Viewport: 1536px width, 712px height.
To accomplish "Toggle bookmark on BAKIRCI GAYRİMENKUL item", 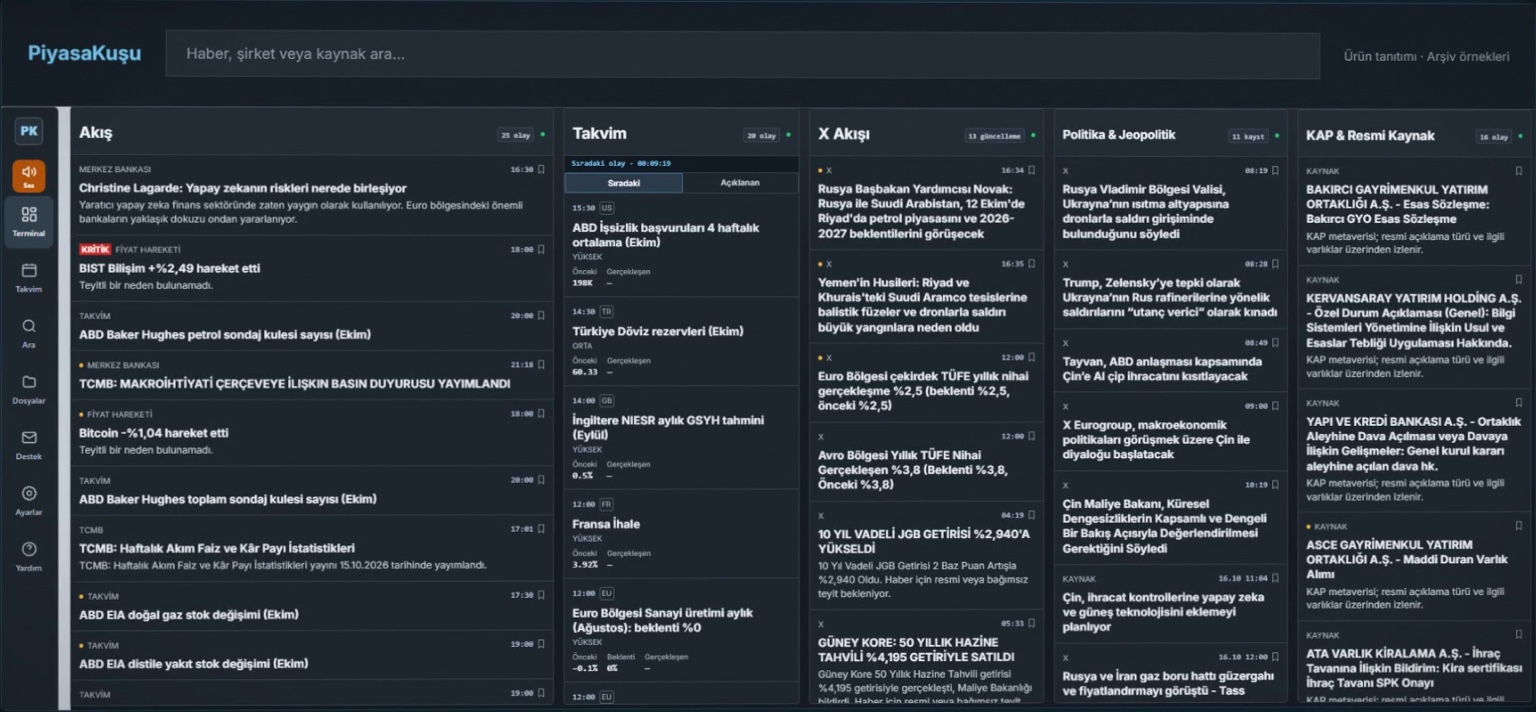I will pyautogui.click(x=1519, y=171).
